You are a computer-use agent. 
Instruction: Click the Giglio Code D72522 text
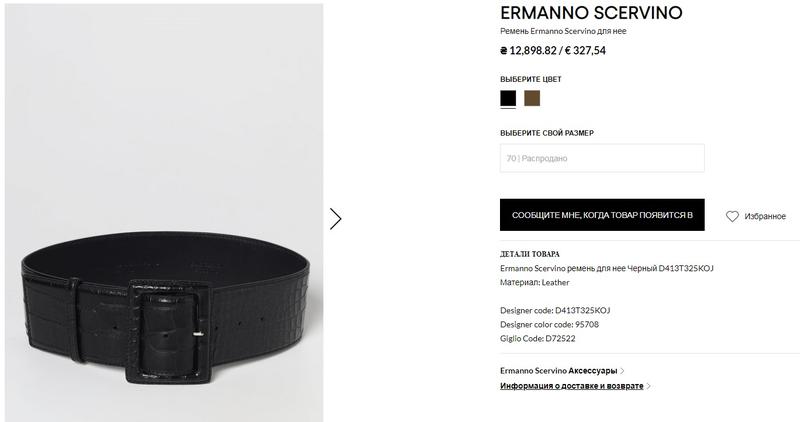(538, 338)
